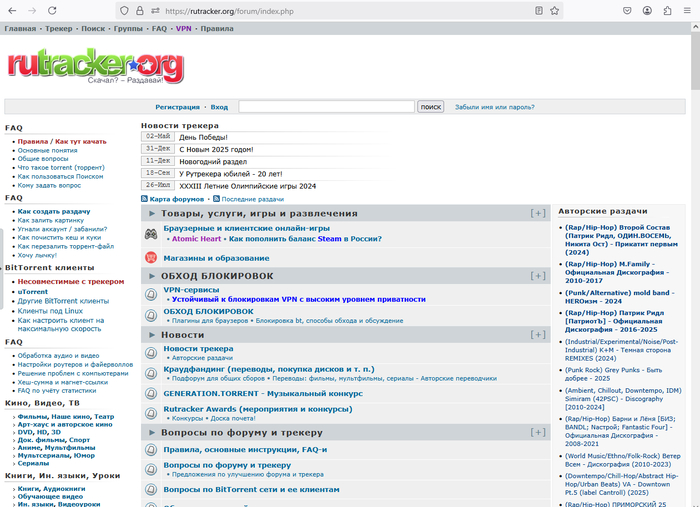Screen dimensions: 700x507
Task: Bookmark this page with star icon
Action: click(x=554, y=11)
